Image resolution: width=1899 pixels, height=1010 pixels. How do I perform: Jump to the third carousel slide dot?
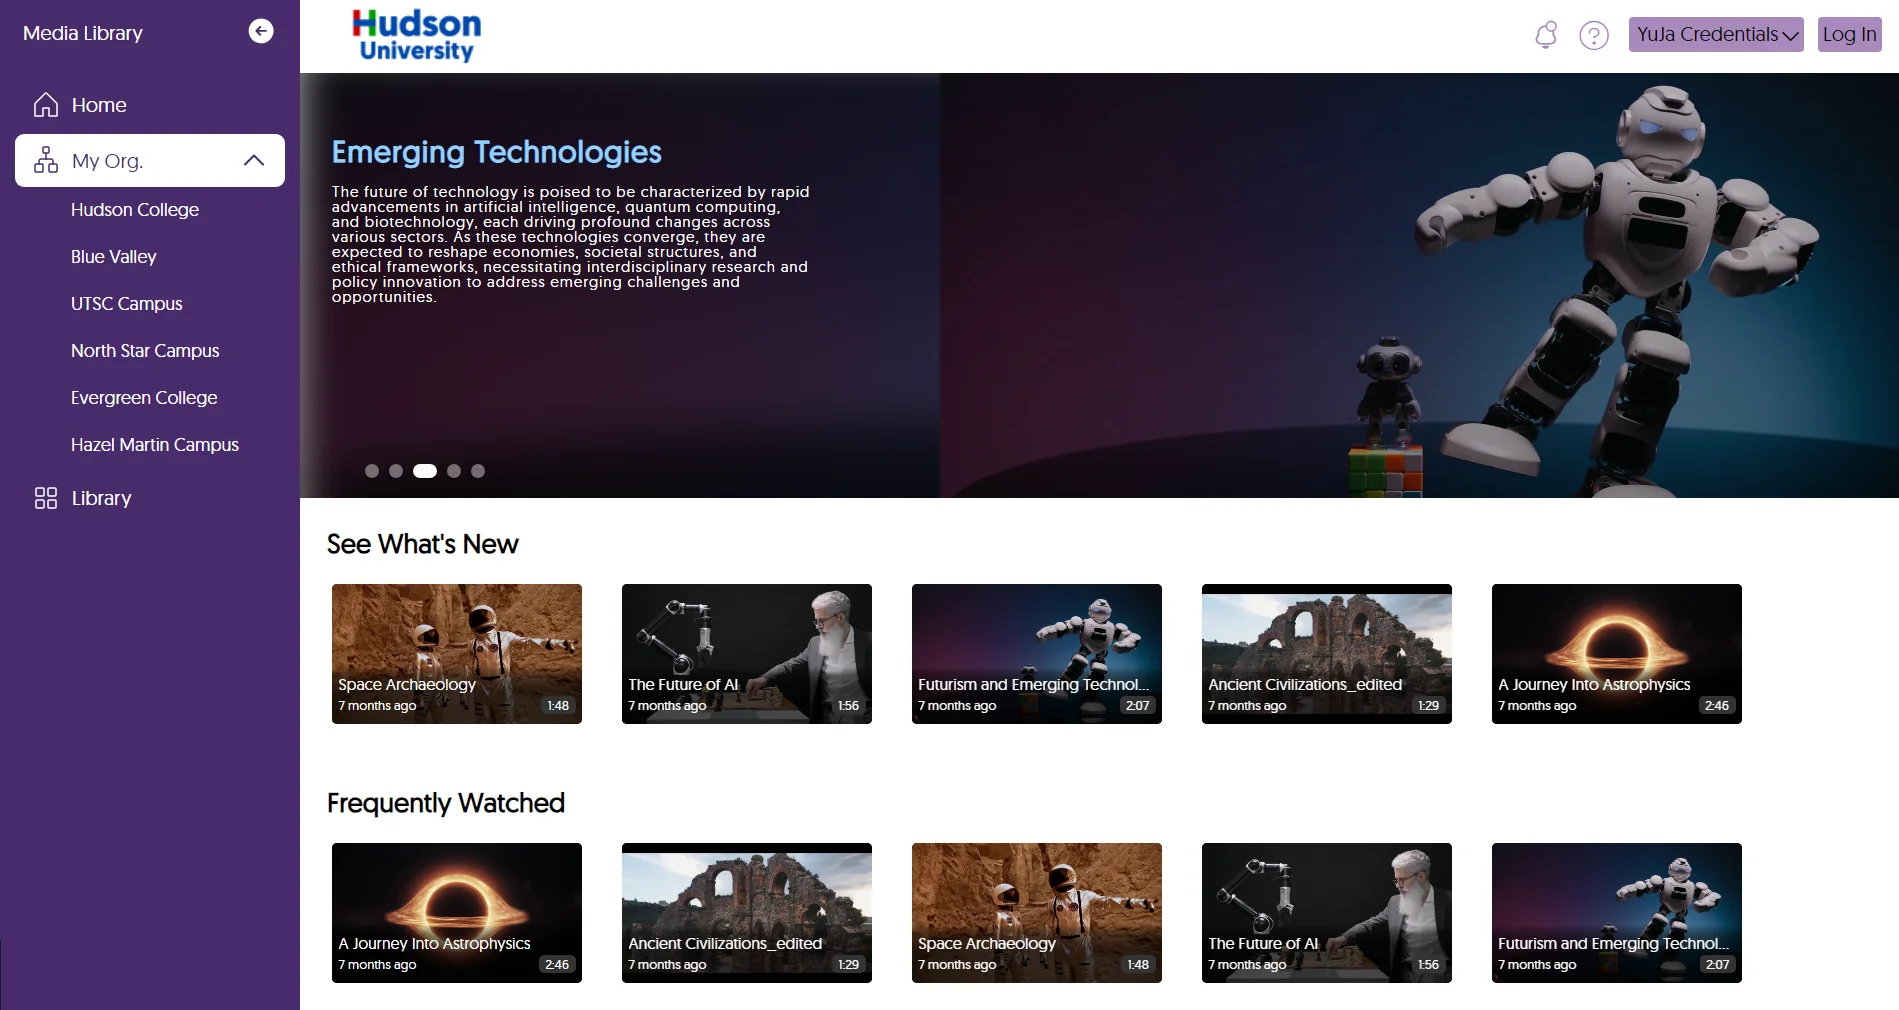tap(425, 470)
